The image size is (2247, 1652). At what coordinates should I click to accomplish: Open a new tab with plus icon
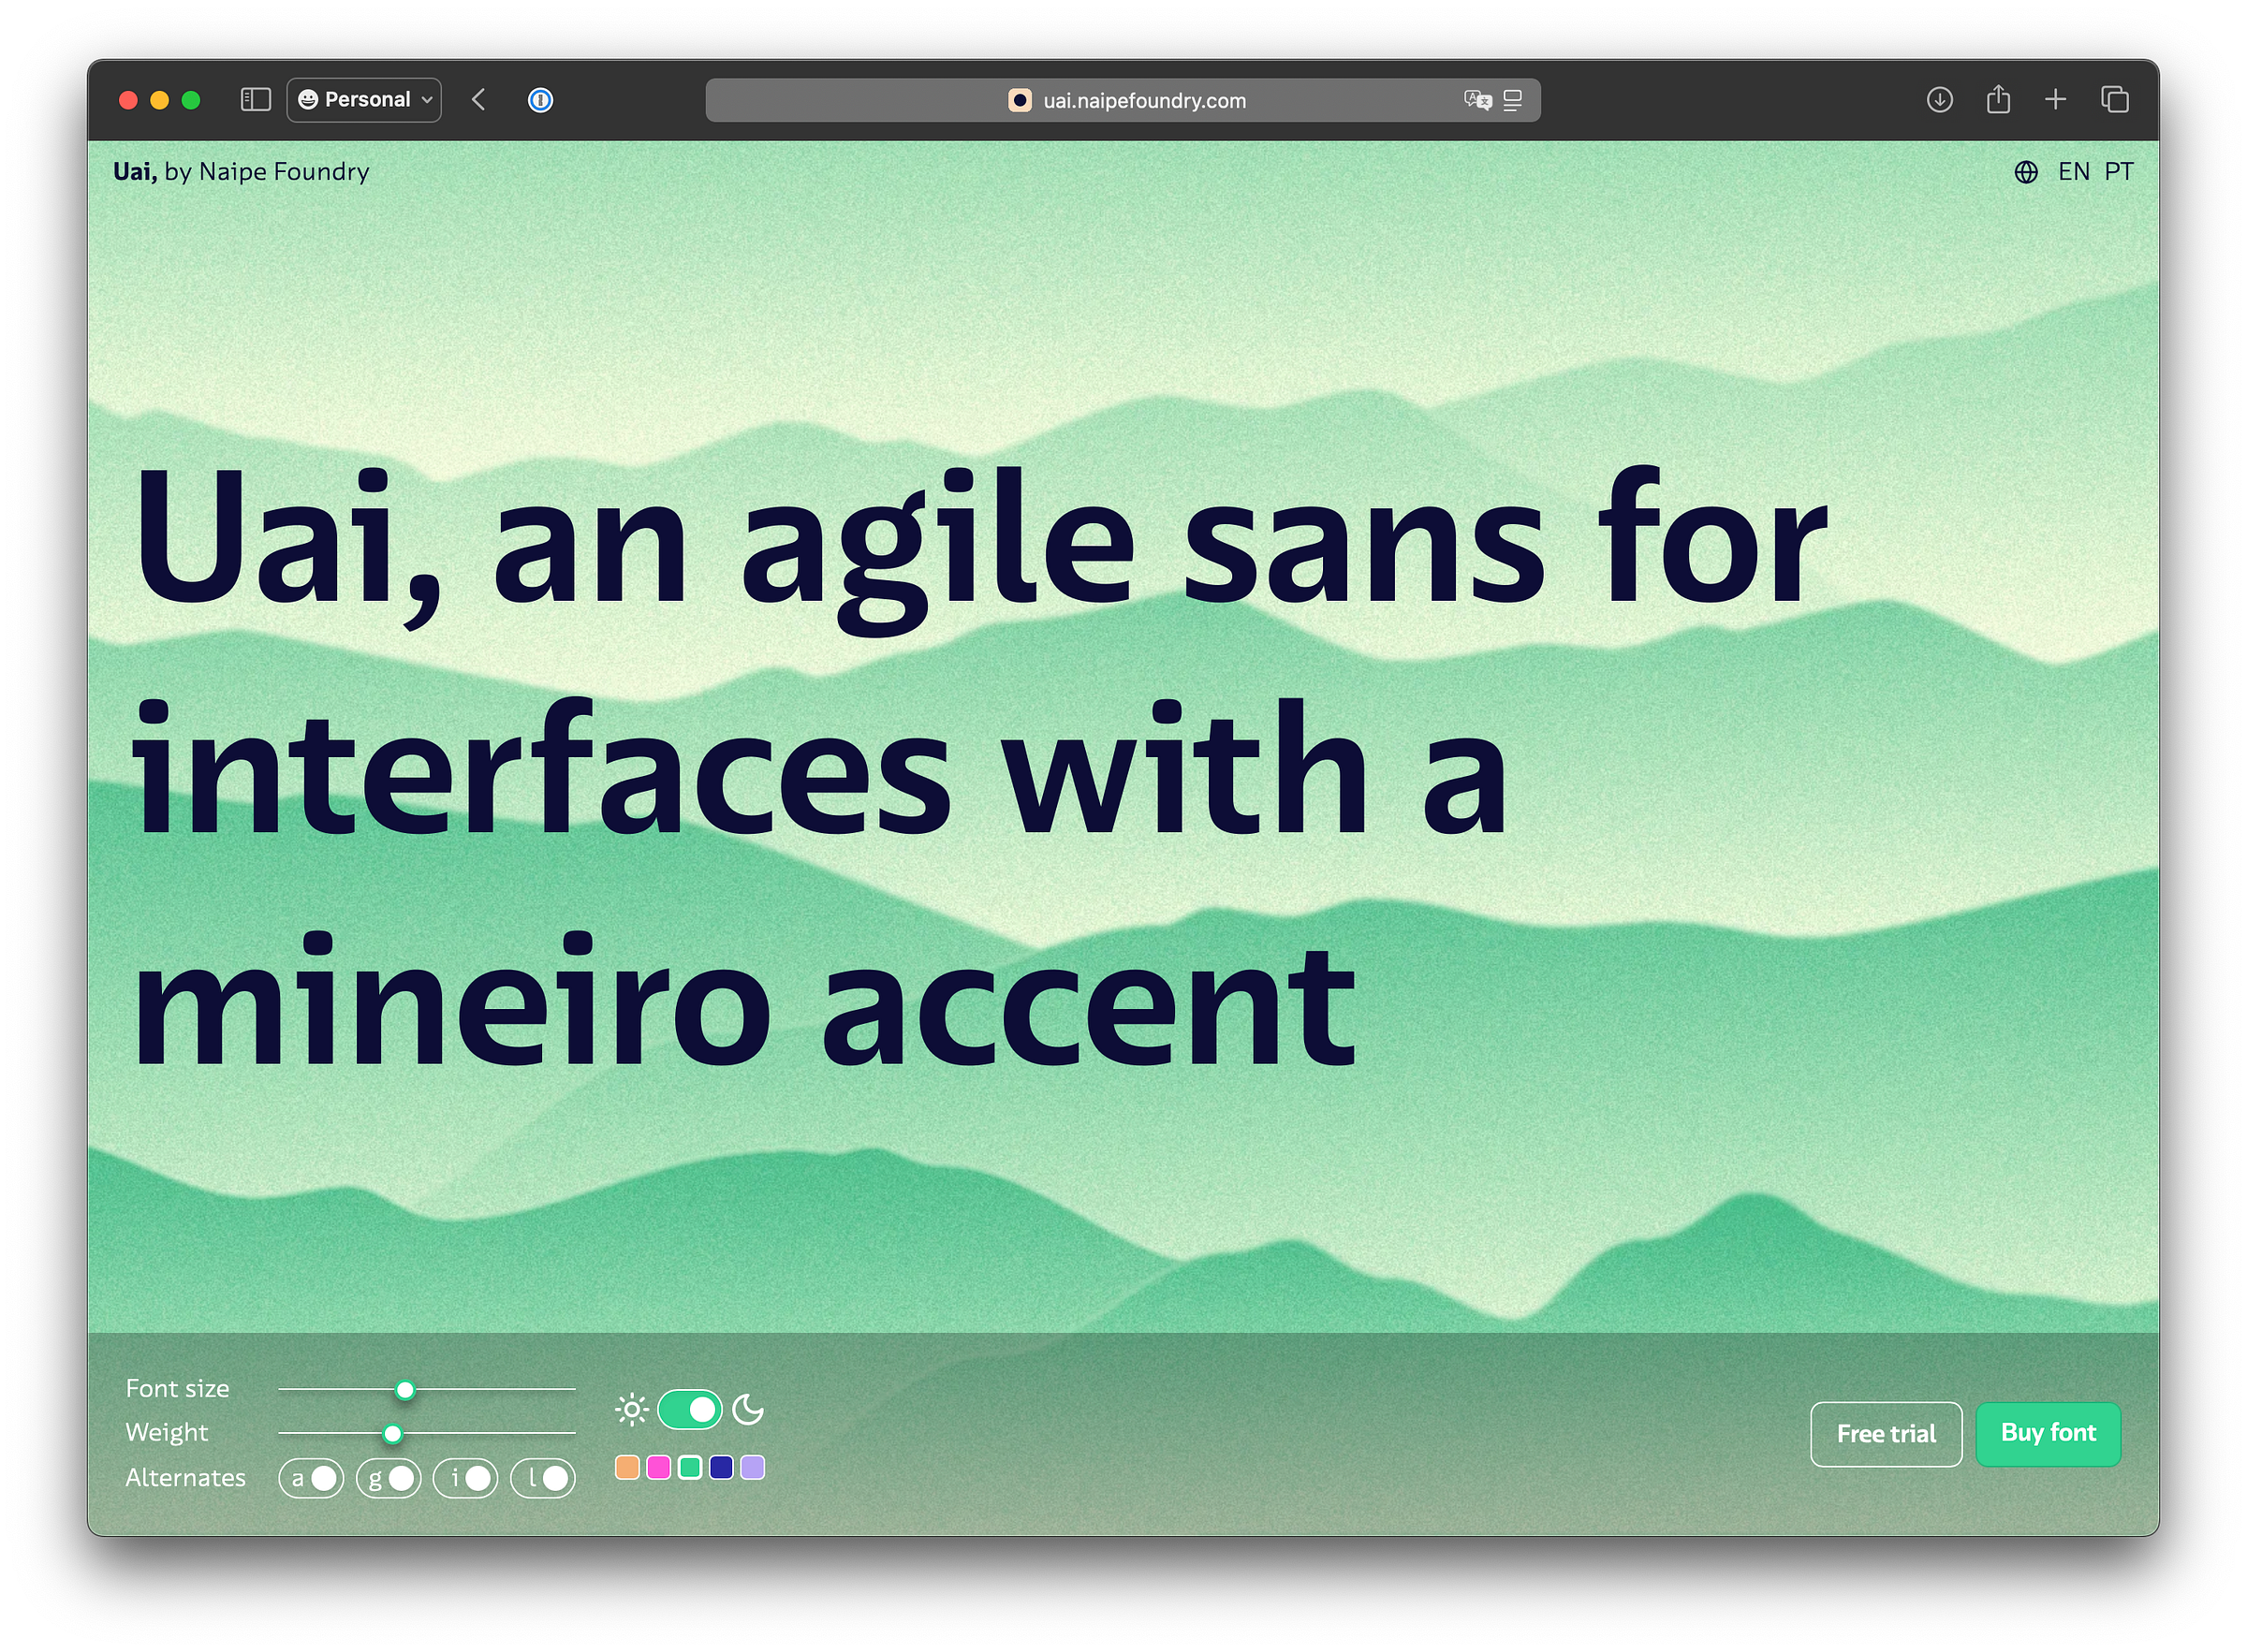click(x=2054, y=99)
